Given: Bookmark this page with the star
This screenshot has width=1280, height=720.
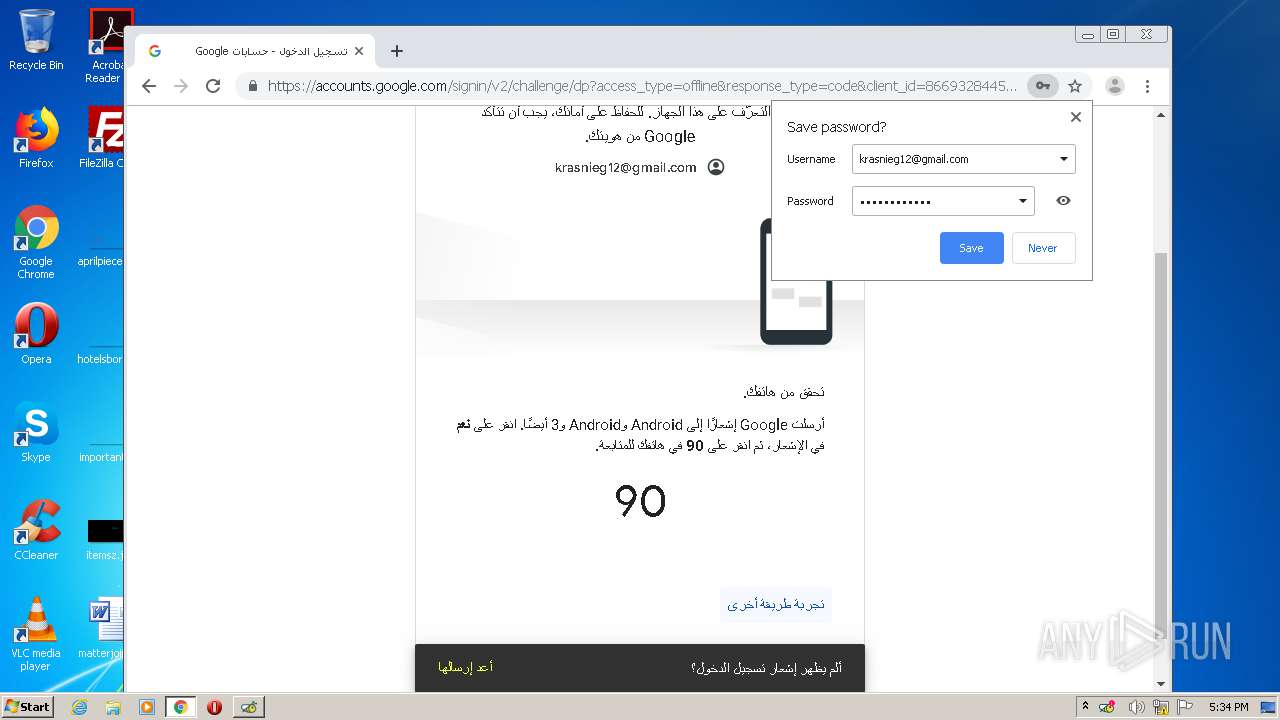Looking at the screenshot, I should click(1075, 86).
